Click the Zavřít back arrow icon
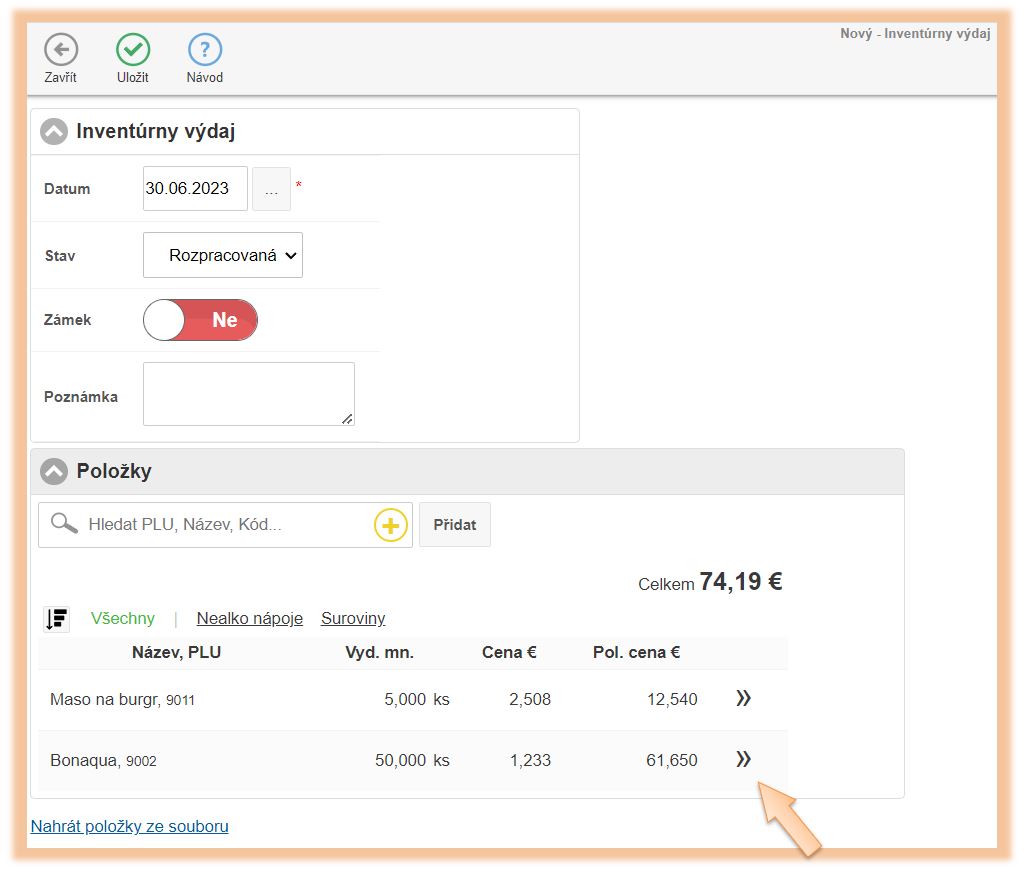Screen dimensions: 1029x877 [60, 50]
